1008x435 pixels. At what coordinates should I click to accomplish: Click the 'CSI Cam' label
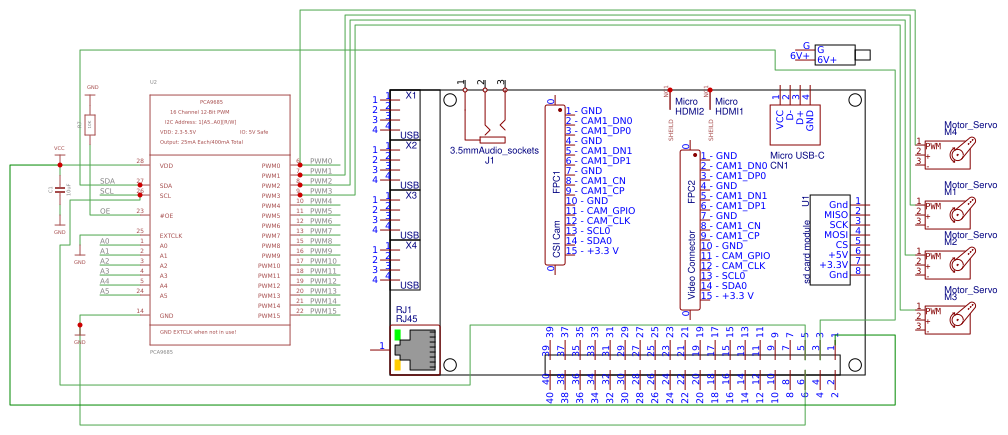tap(556, 239)
